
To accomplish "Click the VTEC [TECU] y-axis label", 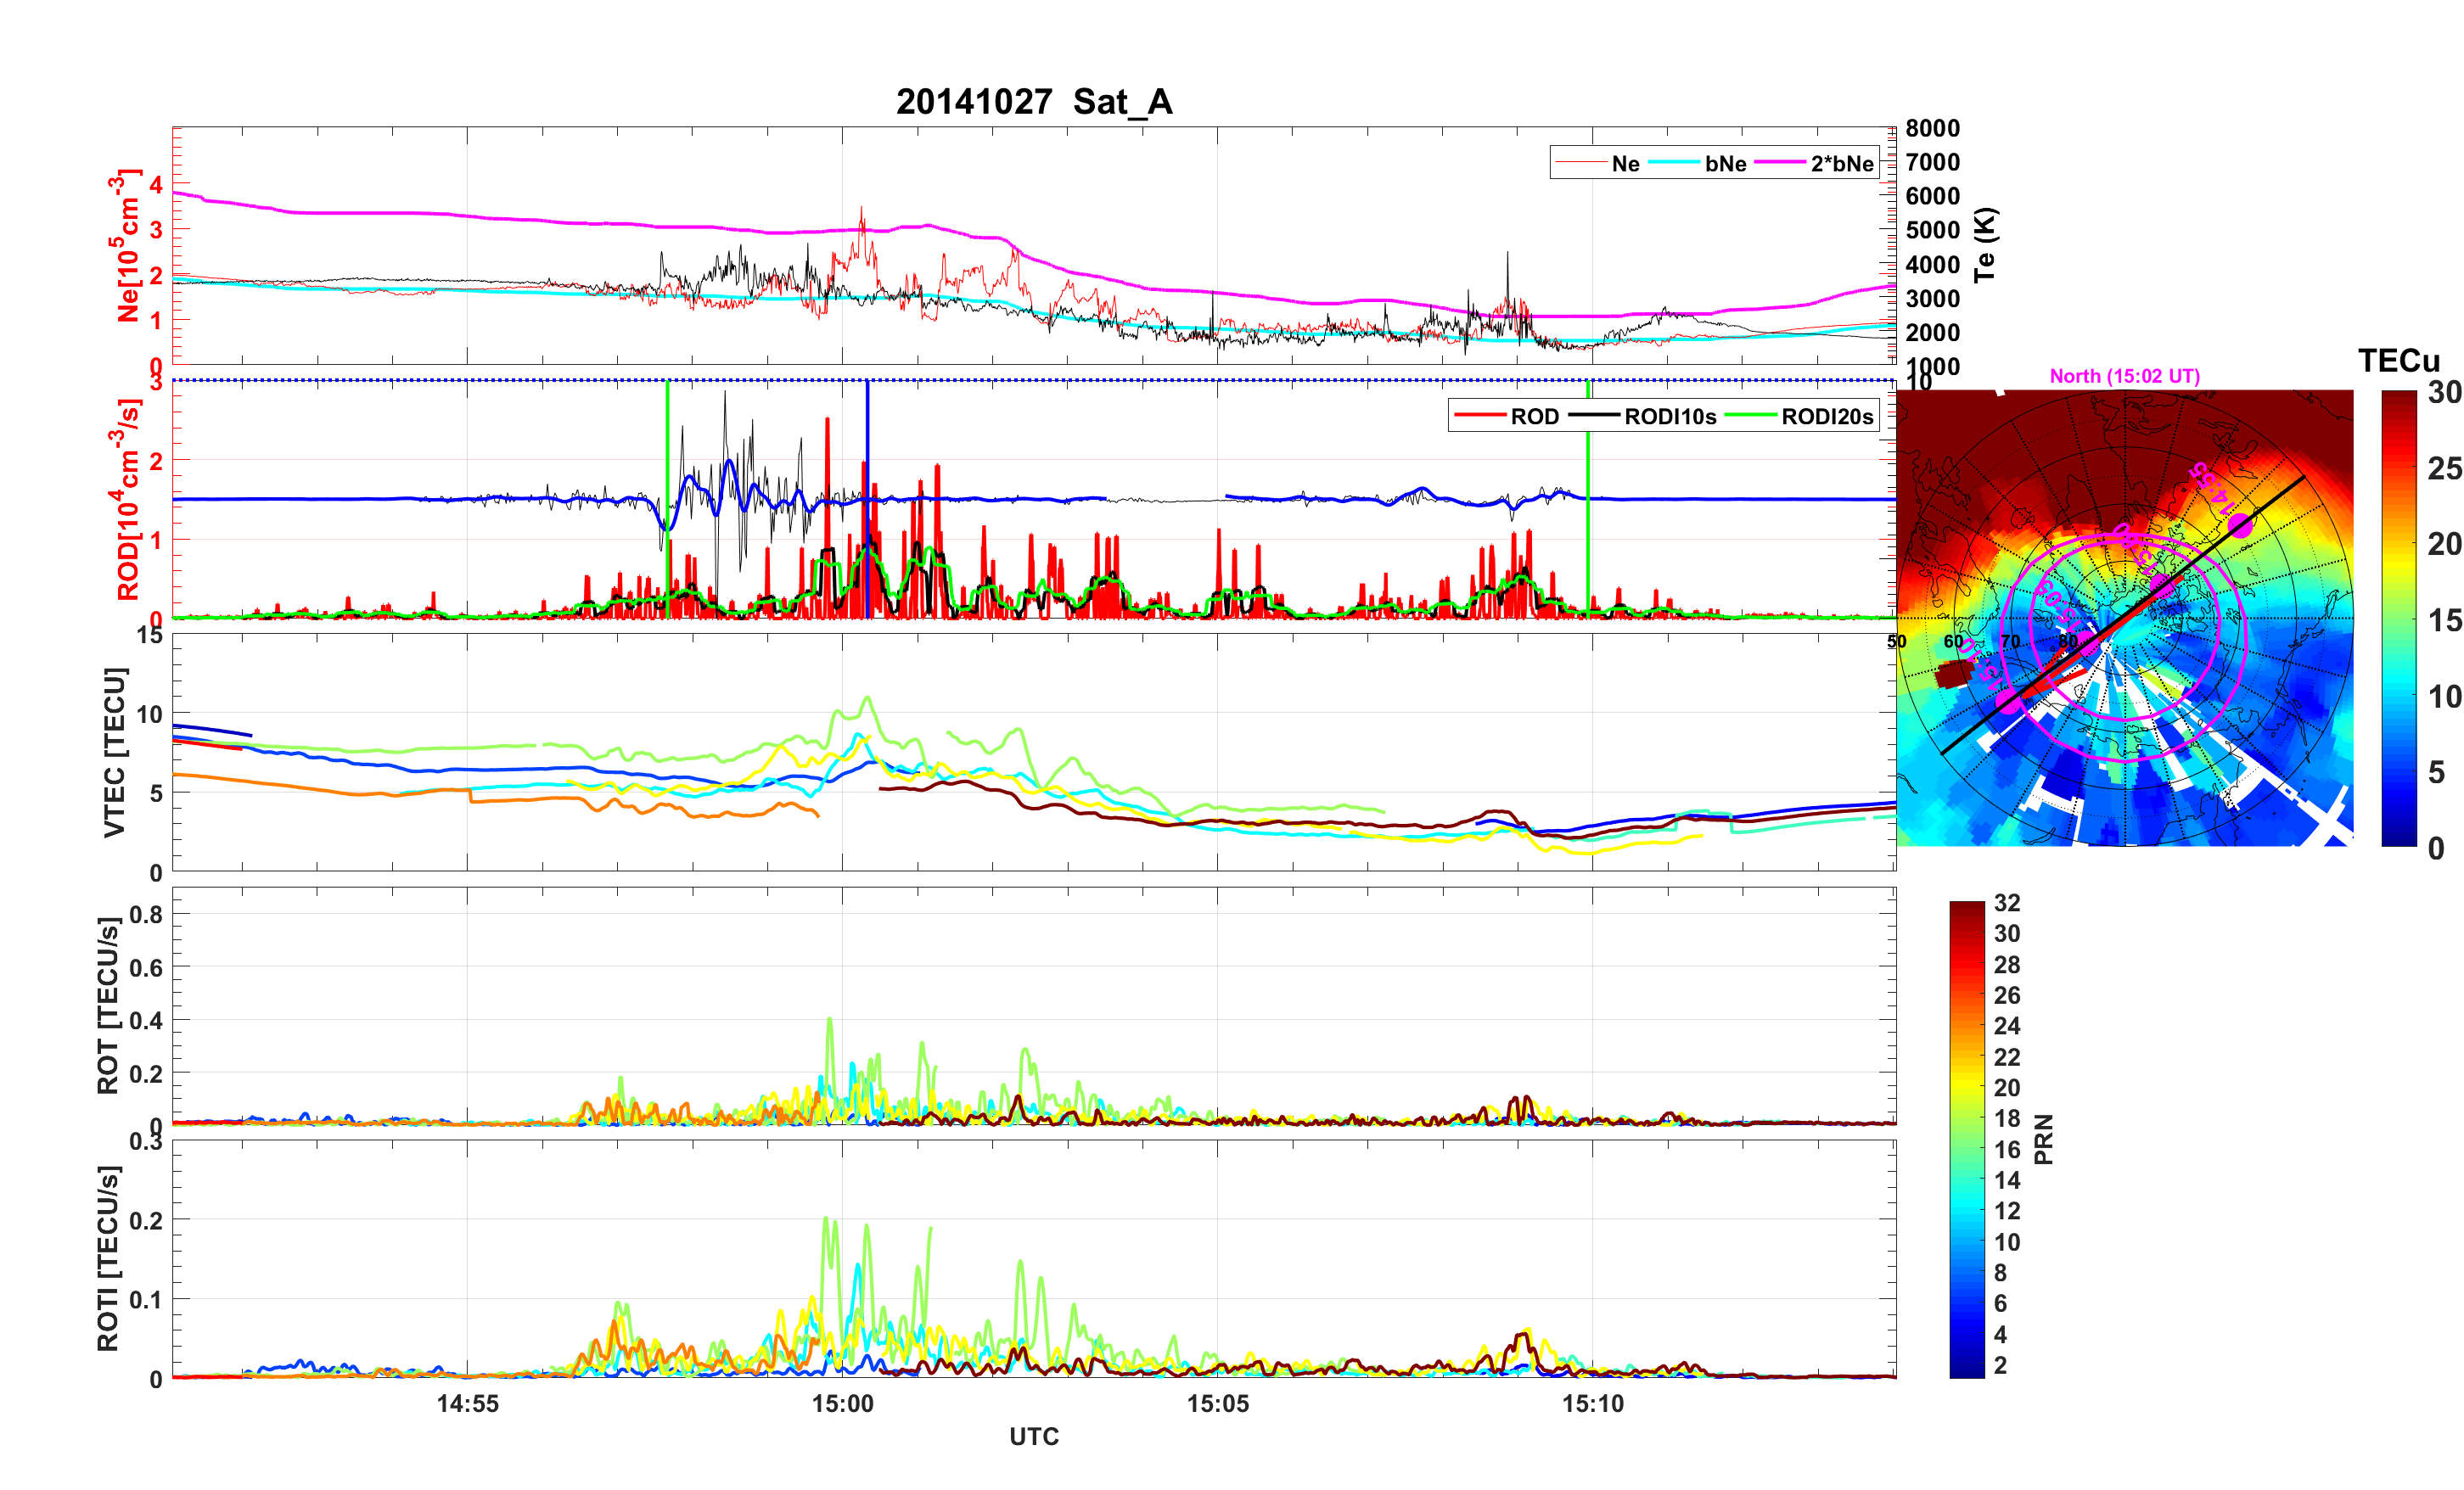I will click(114, 752).
